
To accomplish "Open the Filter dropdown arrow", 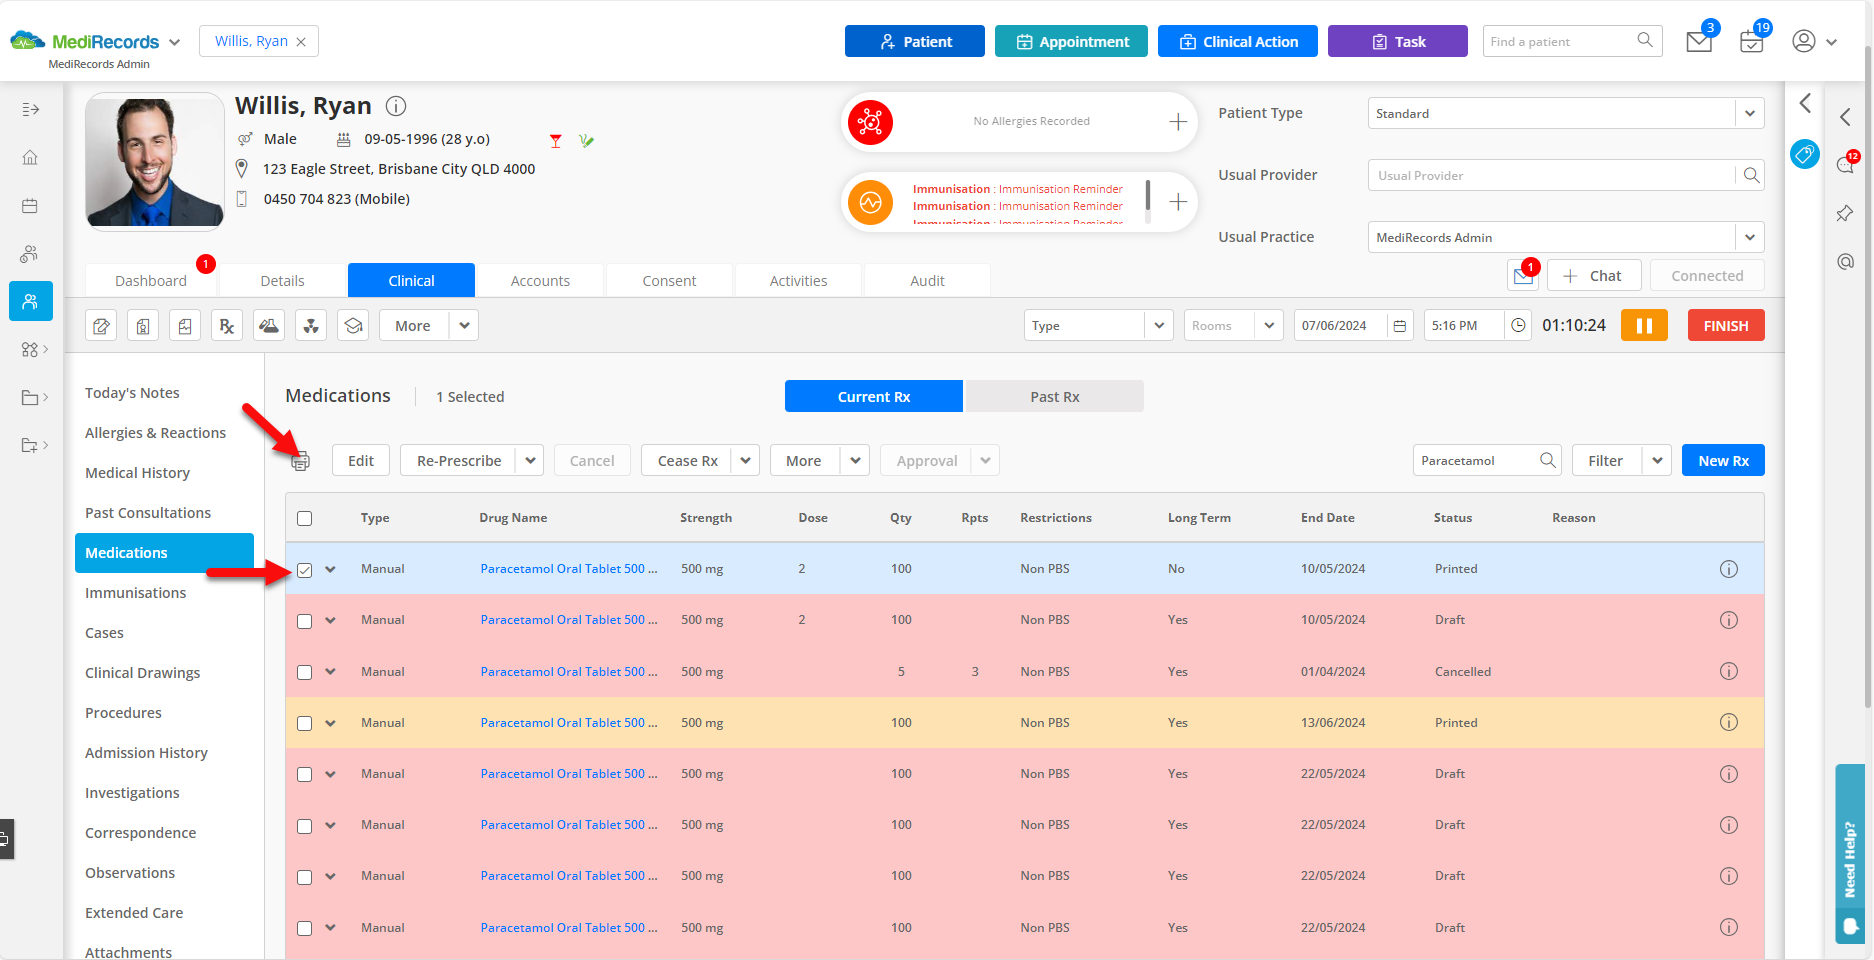I will click(1657, 461).
